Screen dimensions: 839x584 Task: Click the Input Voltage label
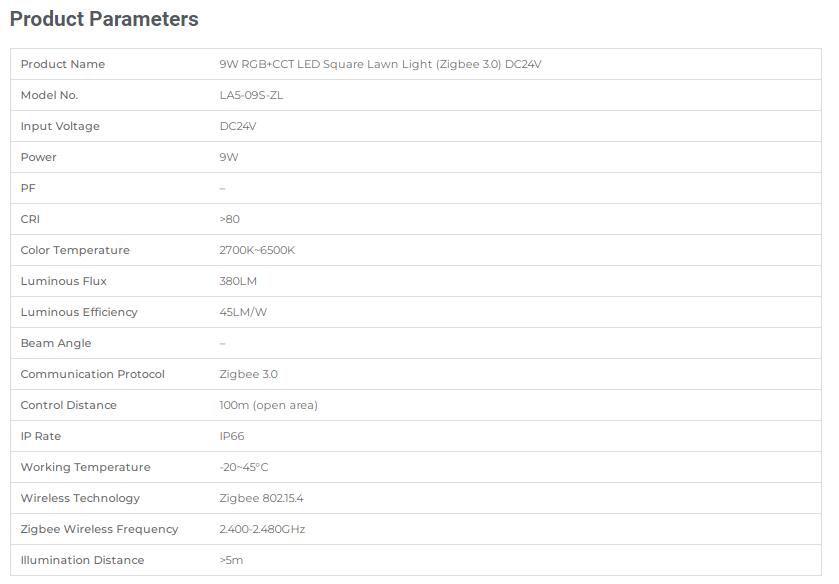click(x=60, y=126)
